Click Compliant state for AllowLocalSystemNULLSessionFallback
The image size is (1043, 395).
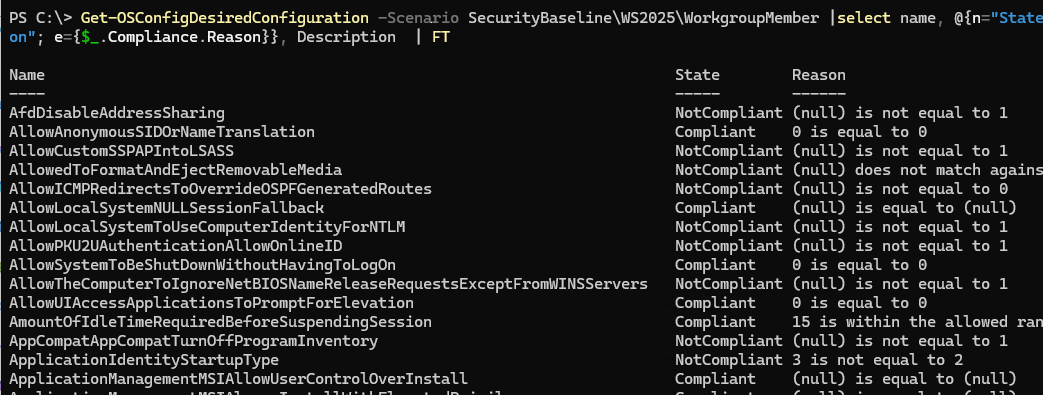[x=715, y=208]
